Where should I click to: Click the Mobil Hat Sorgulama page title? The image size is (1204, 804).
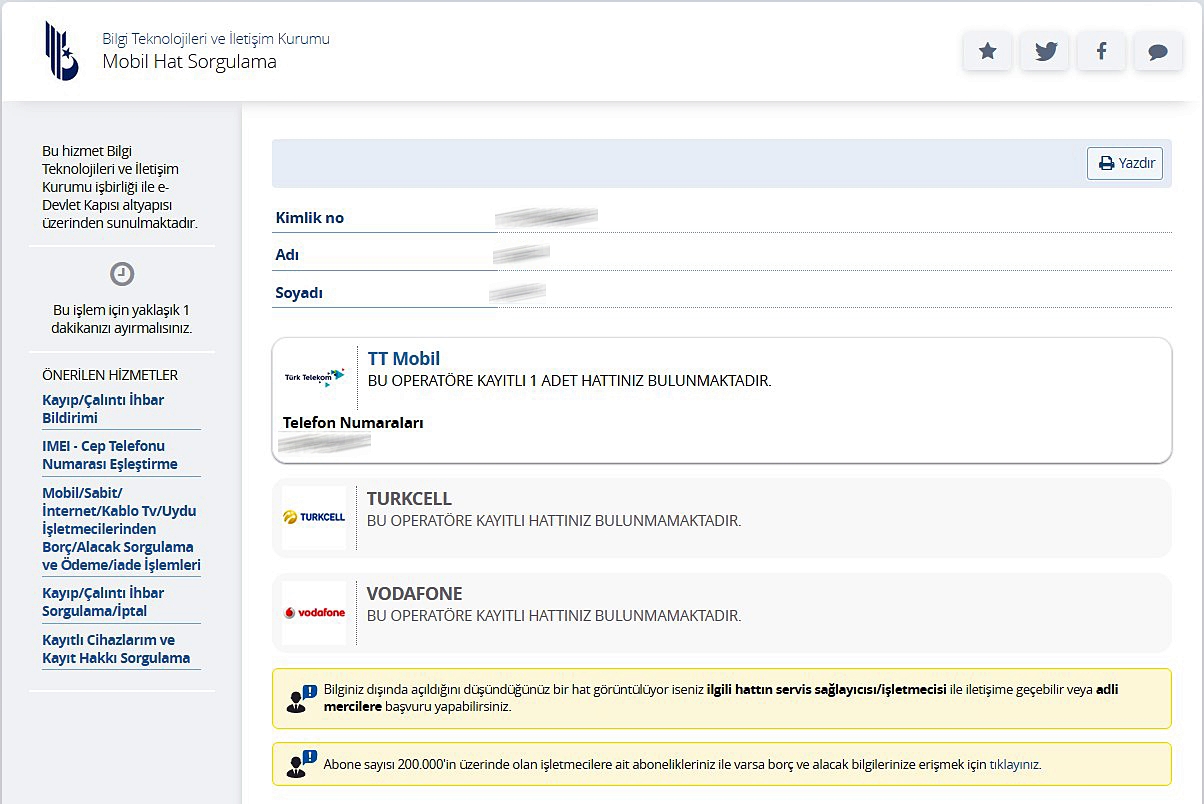pos(189,62)
